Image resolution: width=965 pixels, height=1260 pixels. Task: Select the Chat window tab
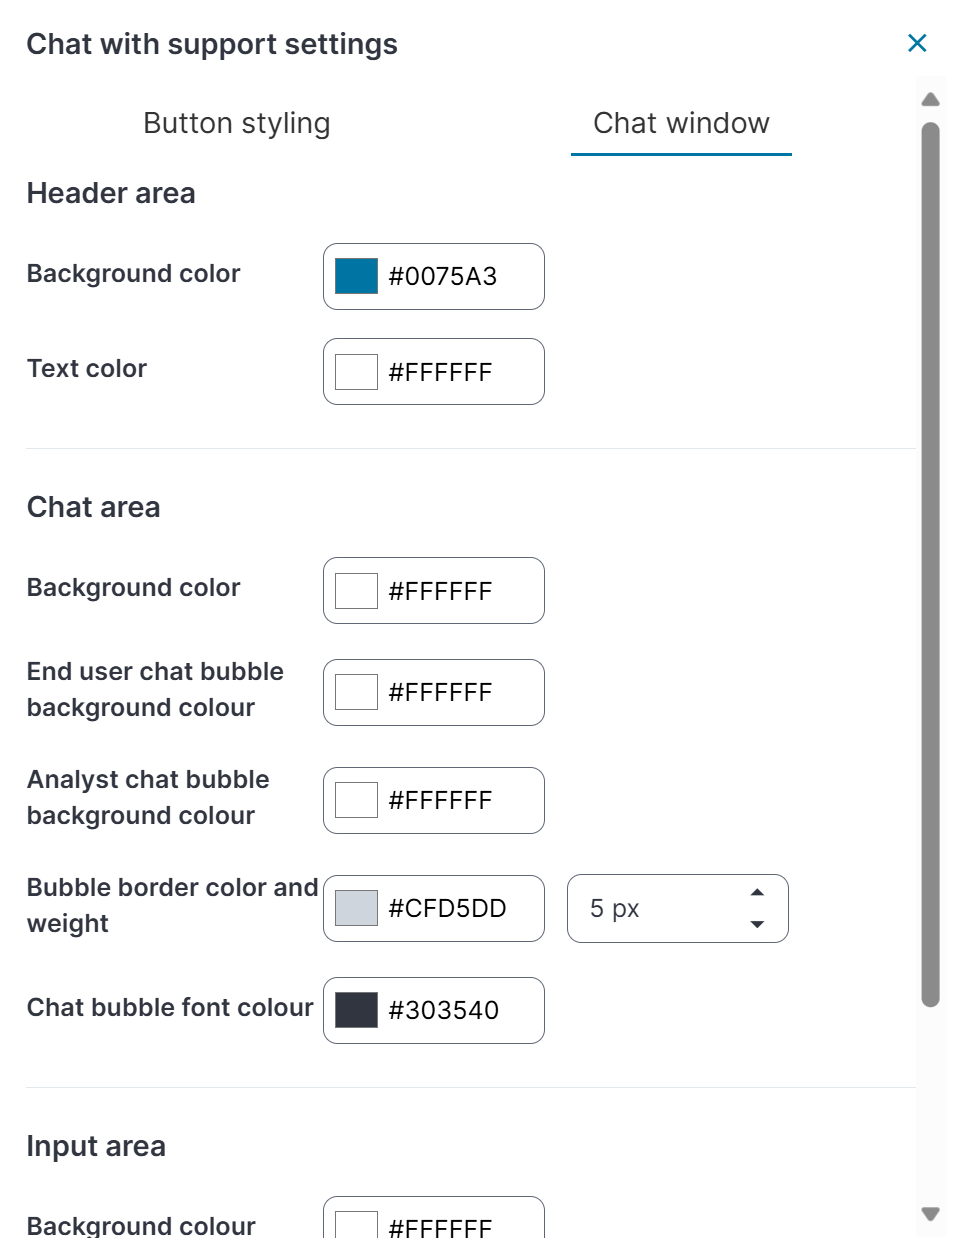pyautogui.click(x=681, y=123)
